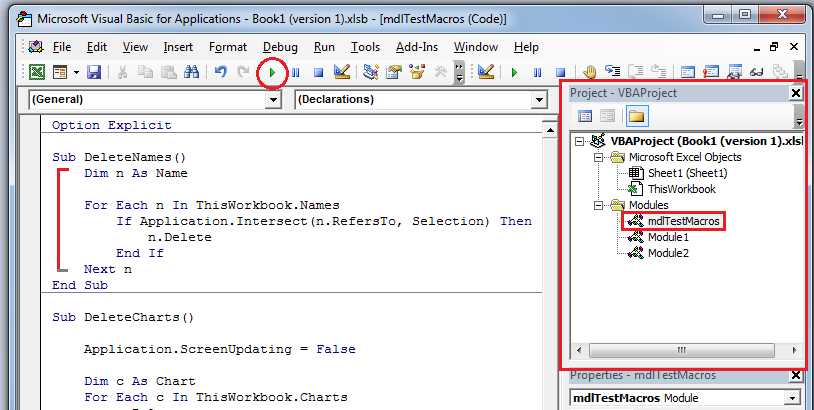Click the 'Sub DeleteCharts()' code line
This screenshot has width=814, height=410.
tap(123, 317)
